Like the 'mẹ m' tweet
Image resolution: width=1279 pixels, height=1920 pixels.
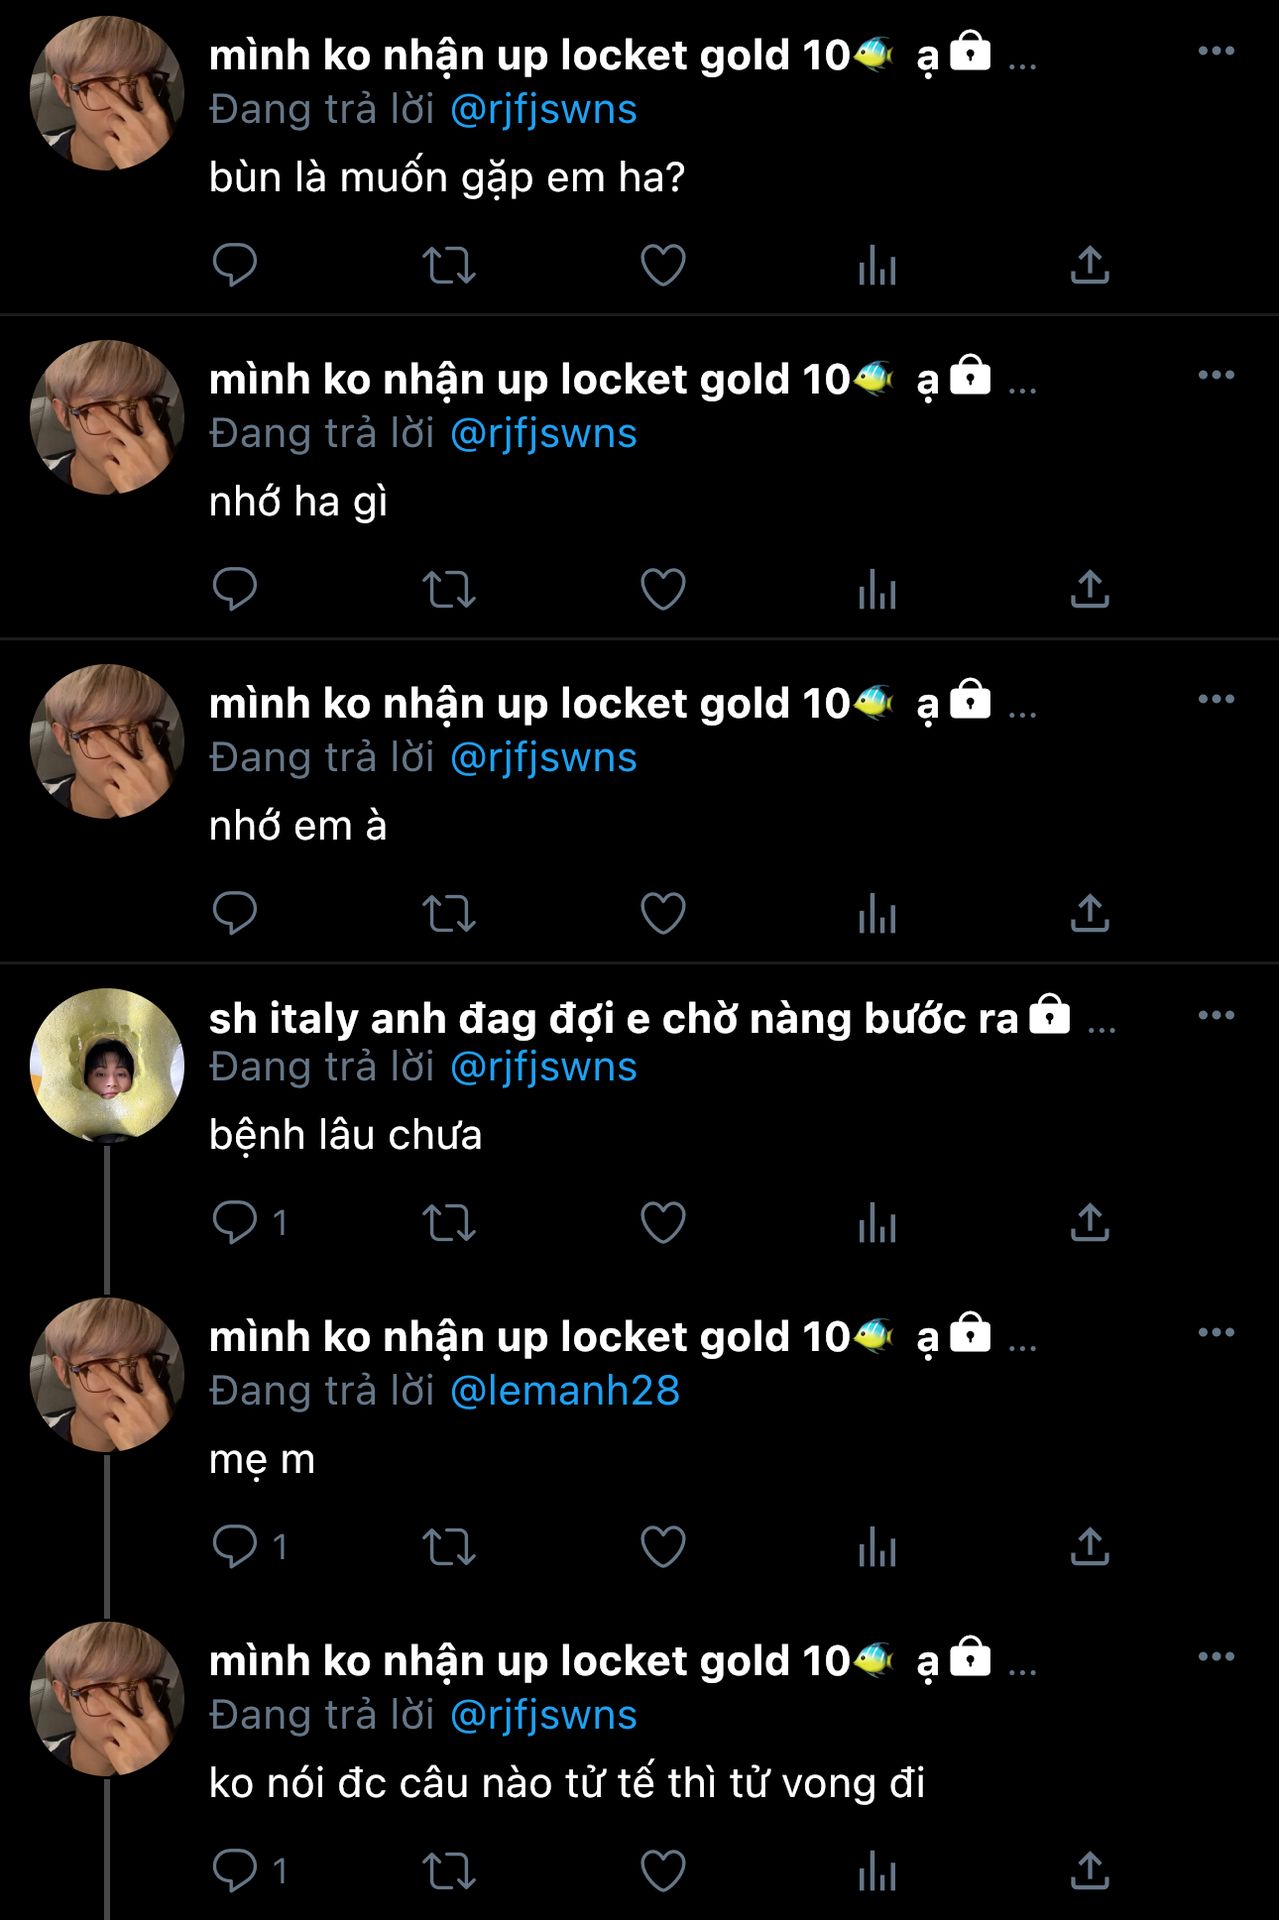click(663, 1546)
